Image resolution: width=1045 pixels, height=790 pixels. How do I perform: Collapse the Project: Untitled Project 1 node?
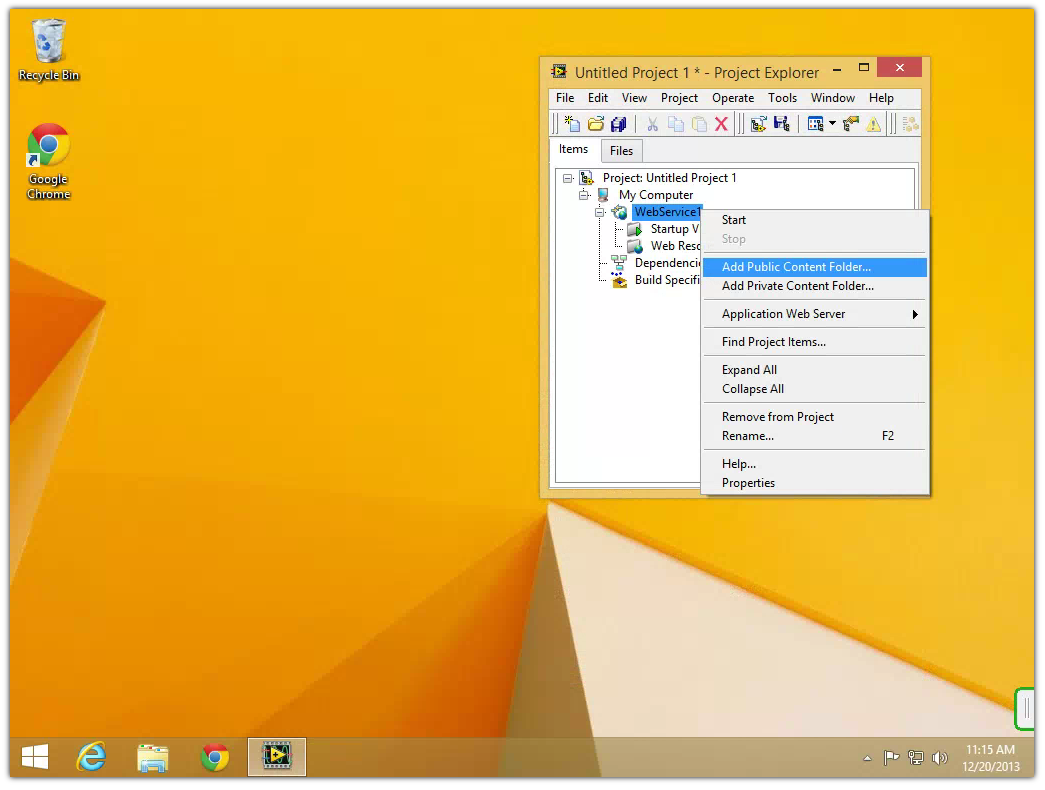coord(568,178)
